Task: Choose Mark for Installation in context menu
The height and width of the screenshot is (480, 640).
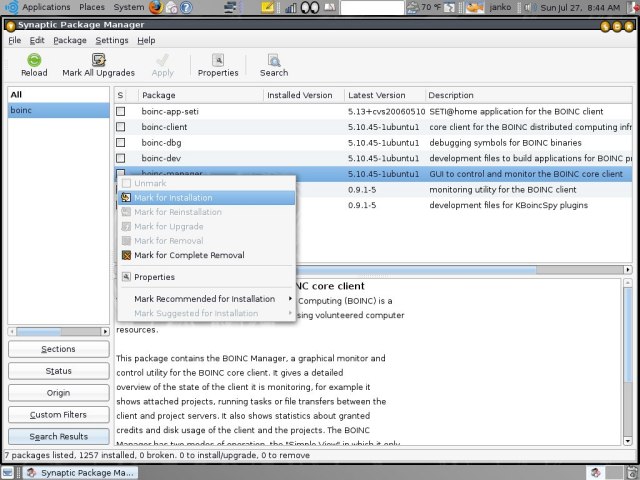Action: (206, 198)
